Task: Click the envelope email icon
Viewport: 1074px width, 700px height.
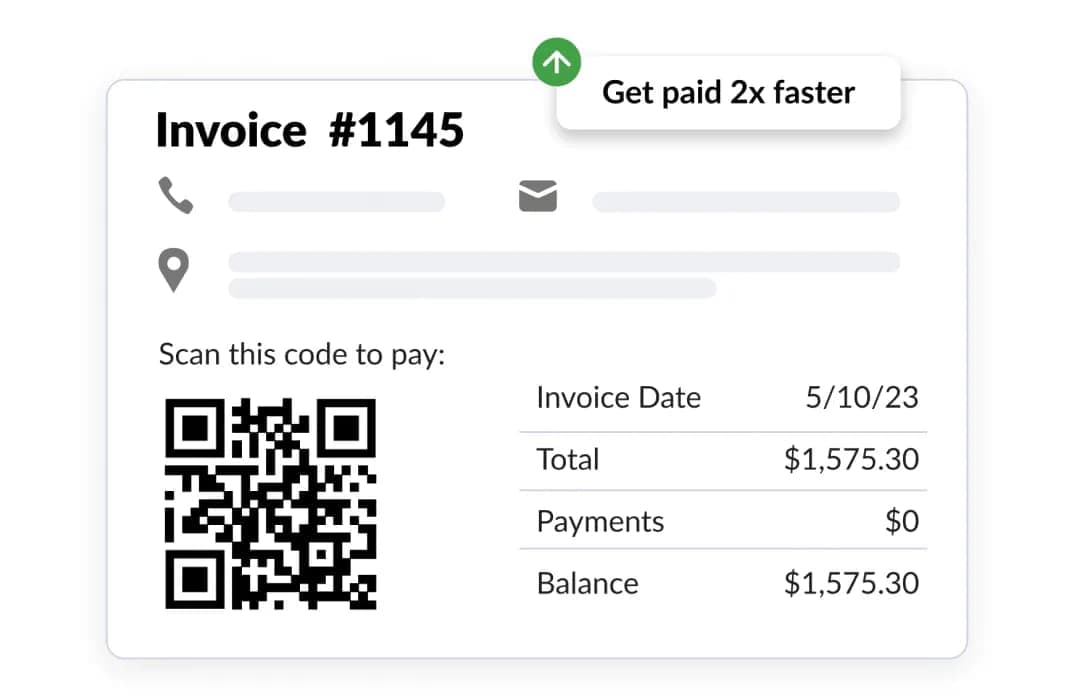Action: 538,196
